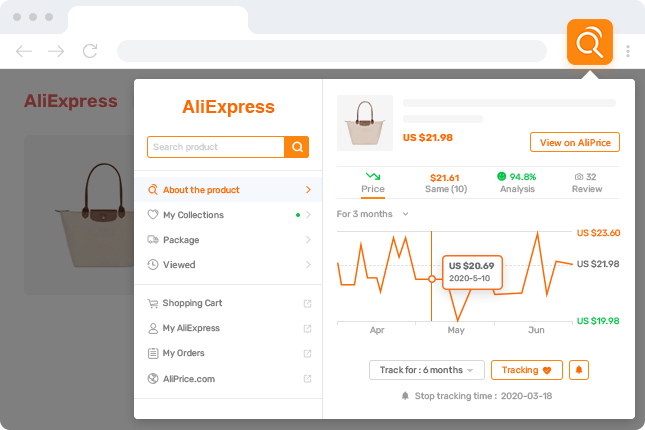Switch to the Review tab
The width and height of the screenshot is (645, 430).
[x=587, y=184]
